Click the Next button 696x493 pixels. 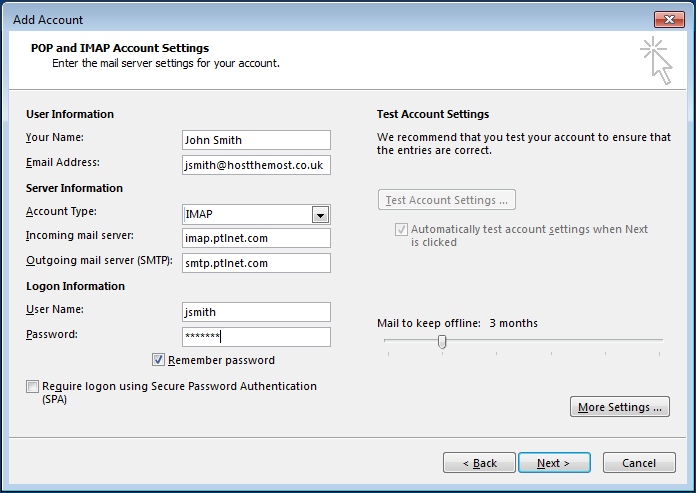coord(553,463)
